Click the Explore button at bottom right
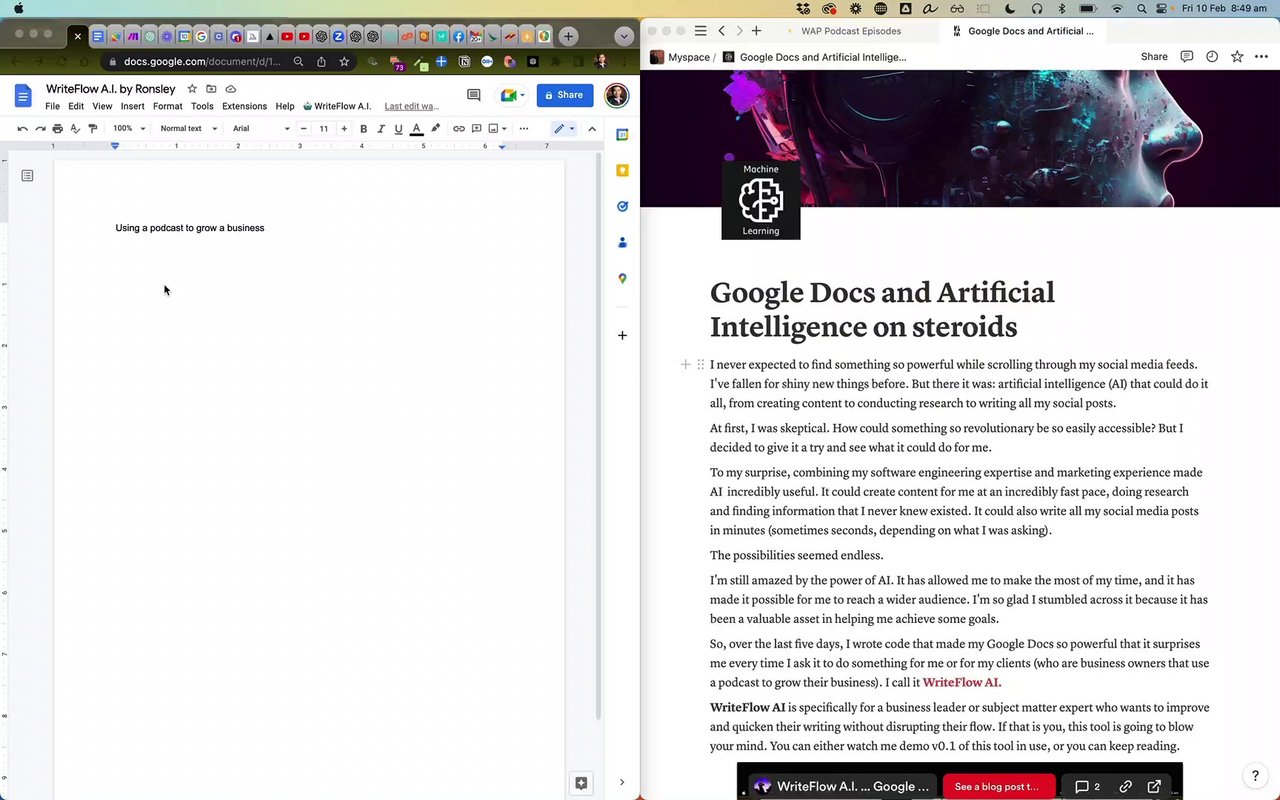1280x800 pixels. pyautogui.click(x=581, y=783)
